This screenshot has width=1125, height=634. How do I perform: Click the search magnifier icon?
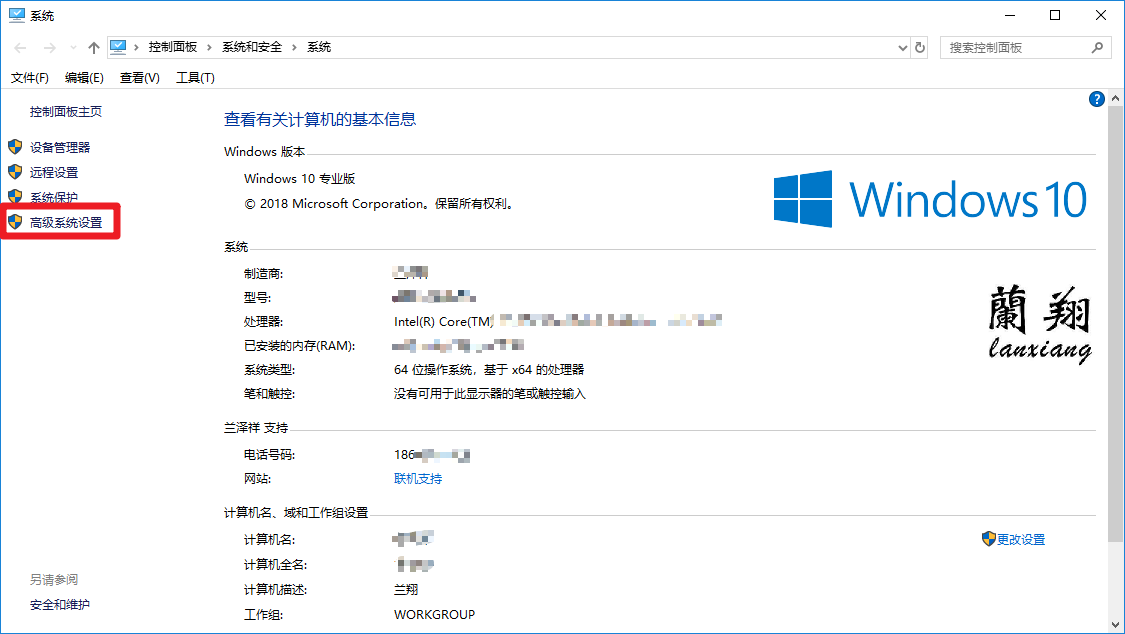pyautogui.click(x=1097, y=47)
